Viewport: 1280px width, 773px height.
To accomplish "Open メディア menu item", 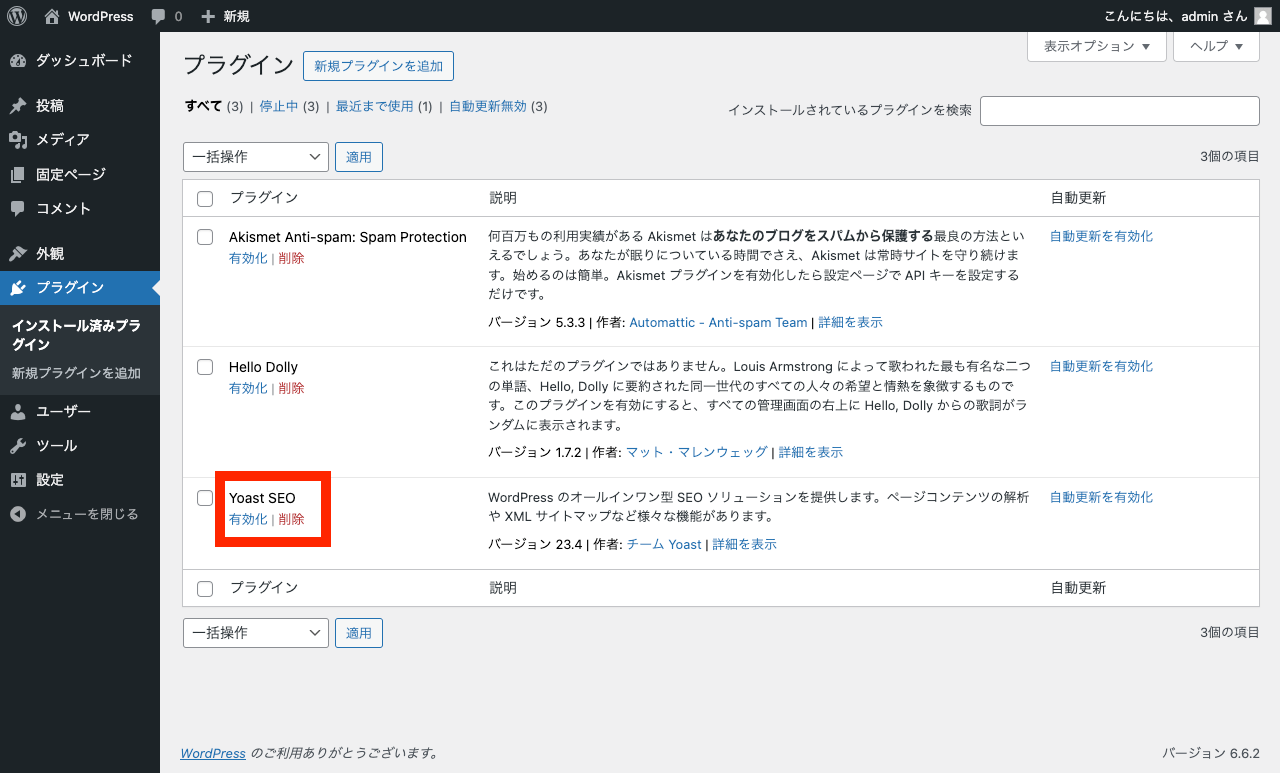I will [63, 140].
